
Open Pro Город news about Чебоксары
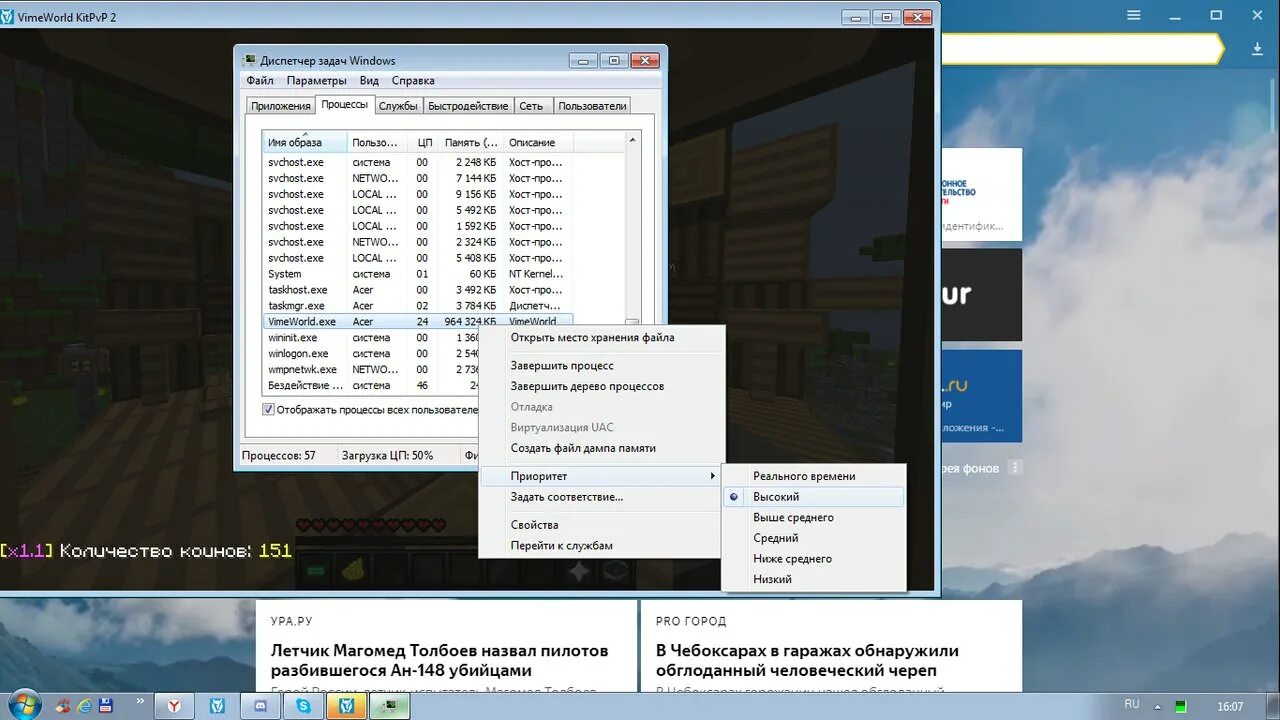[807, 661]
